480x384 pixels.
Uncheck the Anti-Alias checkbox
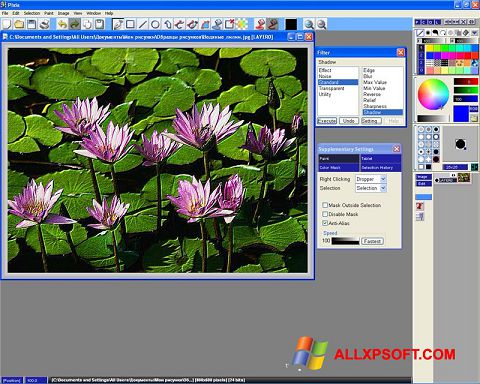click(325, 223)
